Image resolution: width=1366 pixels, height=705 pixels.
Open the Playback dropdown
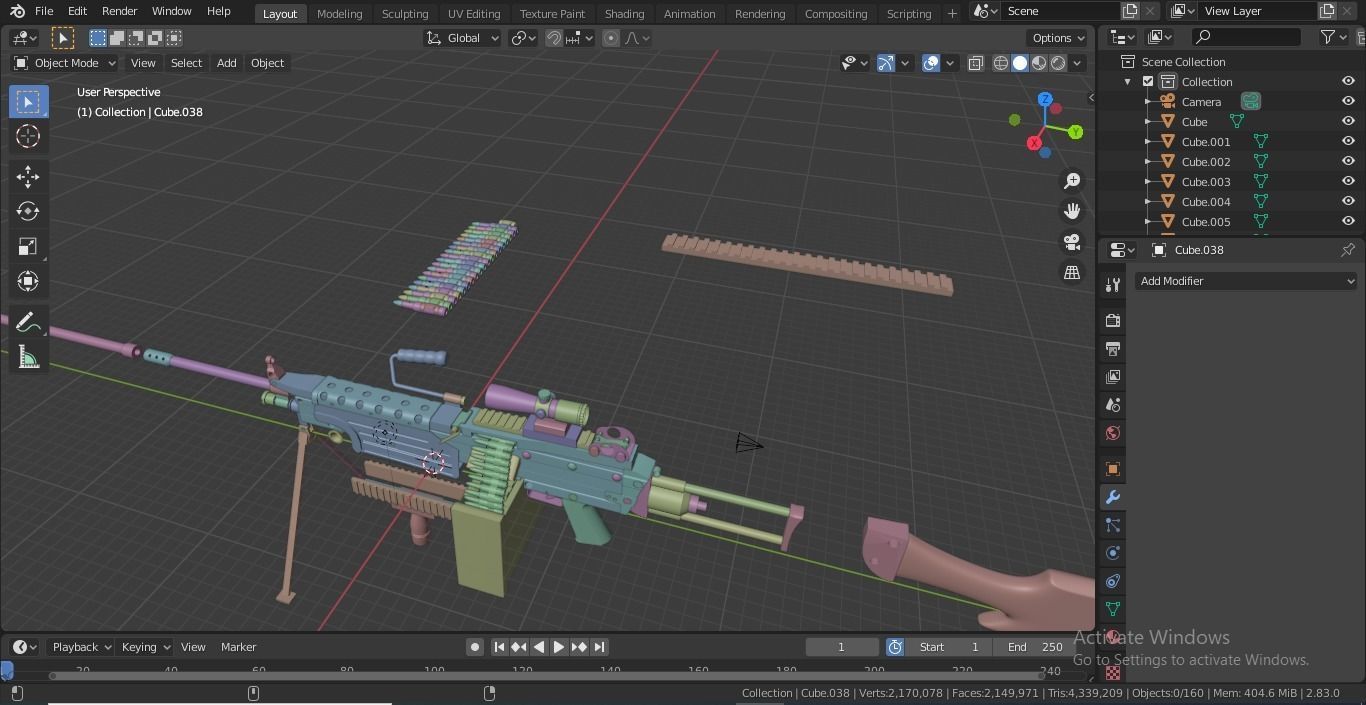pos(81,647)
